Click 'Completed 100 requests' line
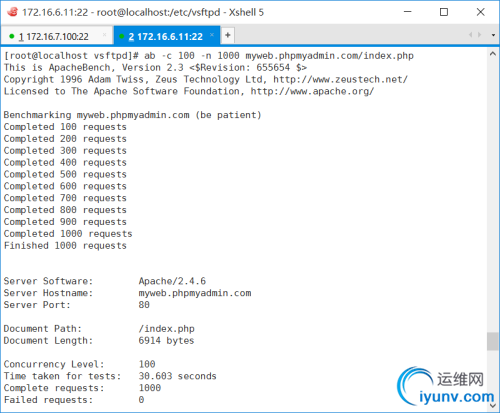500x413 pixels. (65, 127)
